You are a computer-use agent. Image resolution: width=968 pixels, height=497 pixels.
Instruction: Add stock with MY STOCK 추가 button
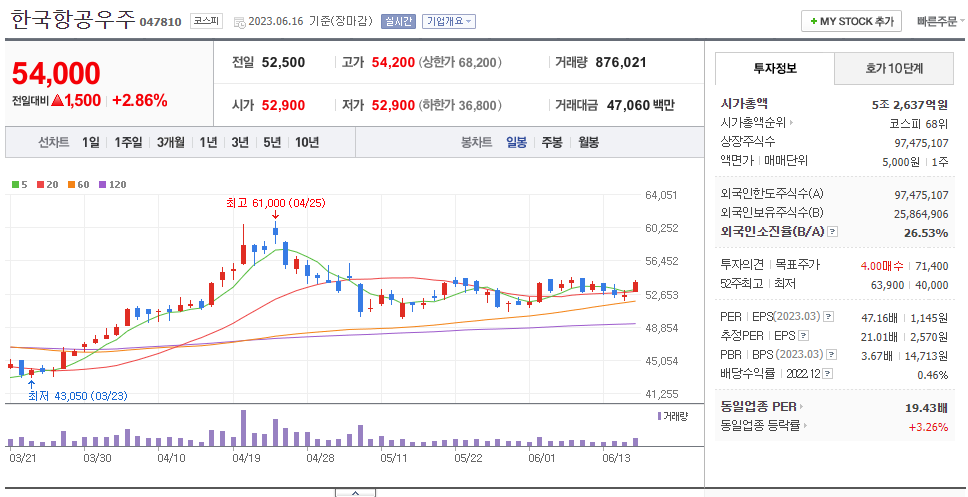click(851, 21)
